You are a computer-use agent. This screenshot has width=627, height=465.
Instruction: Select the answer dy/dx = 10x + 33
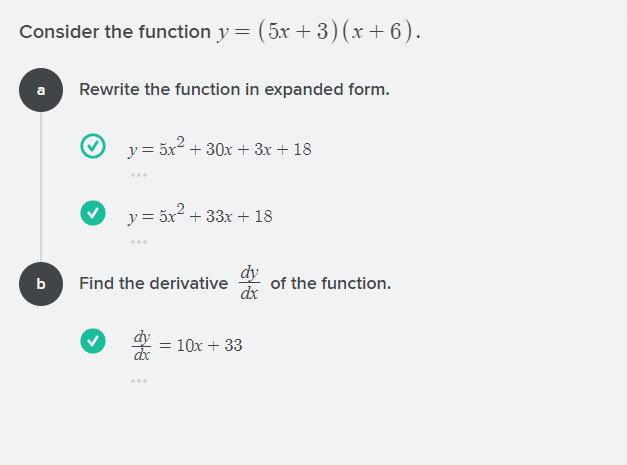point(188,345)
